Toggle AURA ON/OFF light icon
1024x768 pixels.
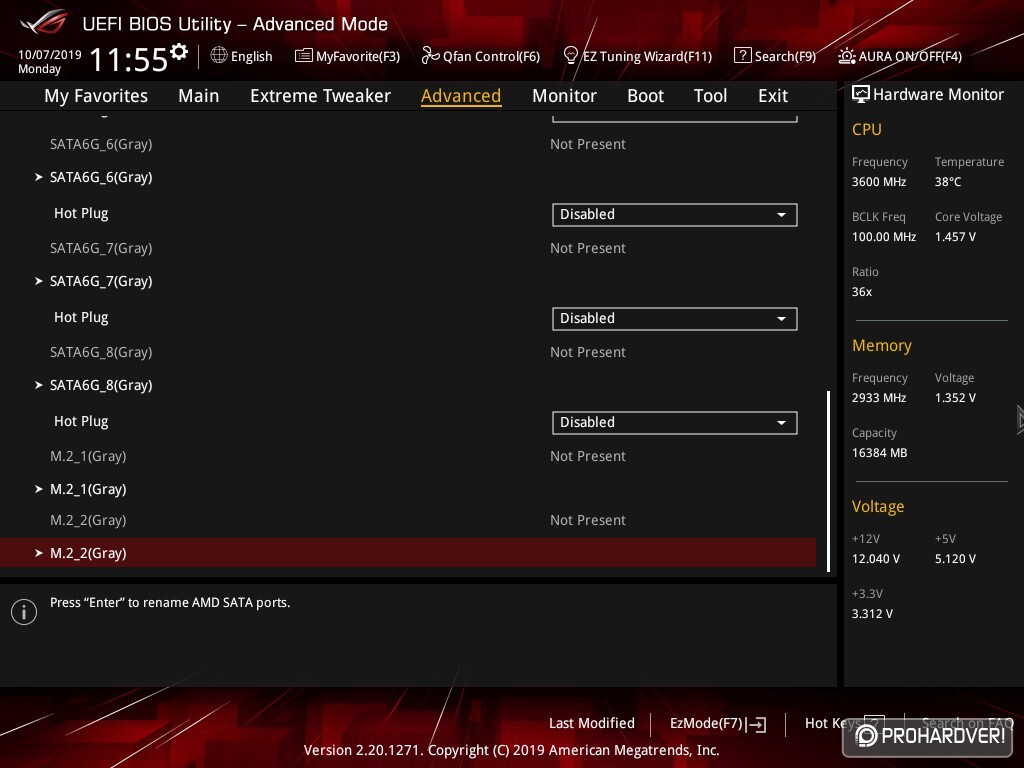point(846,56)
